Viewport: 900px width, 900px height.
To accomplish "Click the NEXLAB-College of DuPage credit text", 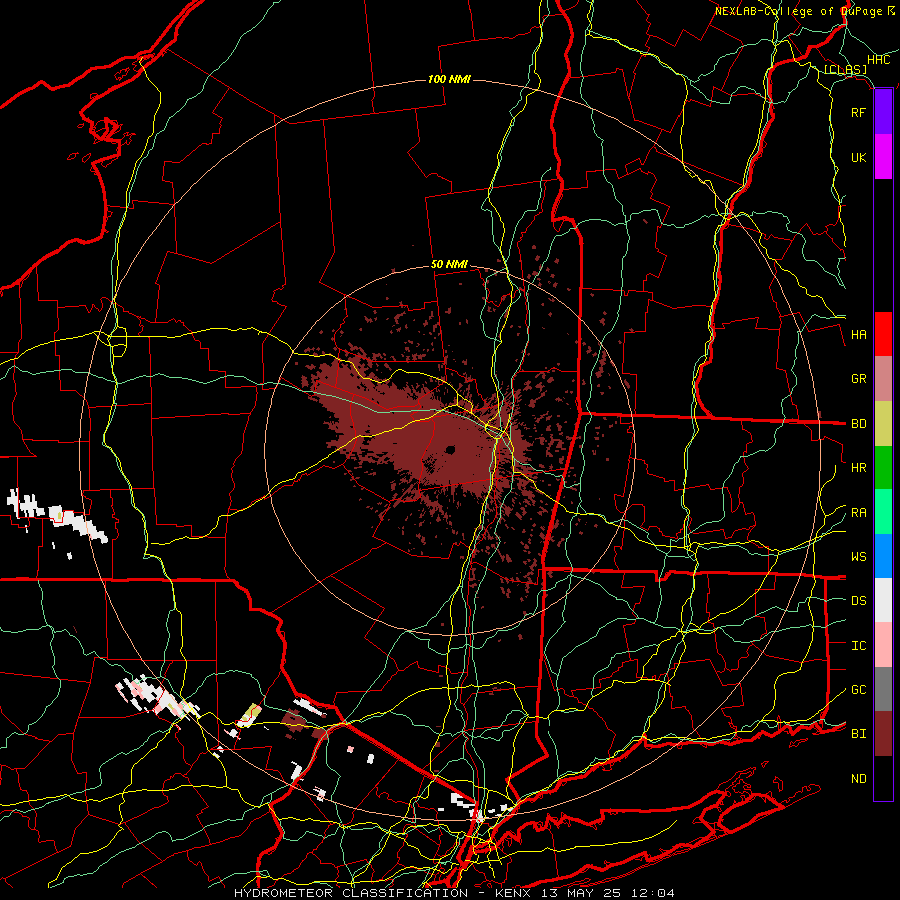I will (x=798, y=11).
